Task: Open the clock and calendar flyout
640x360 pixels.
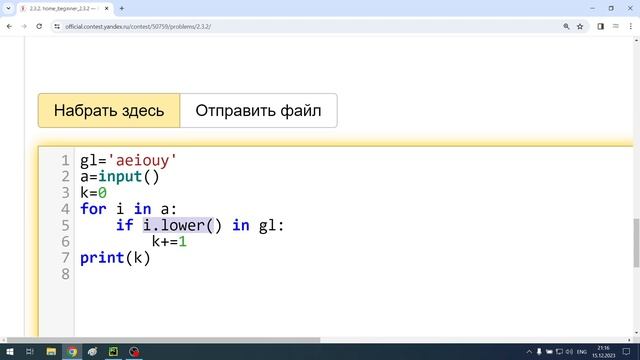Action: pos(604,351)
